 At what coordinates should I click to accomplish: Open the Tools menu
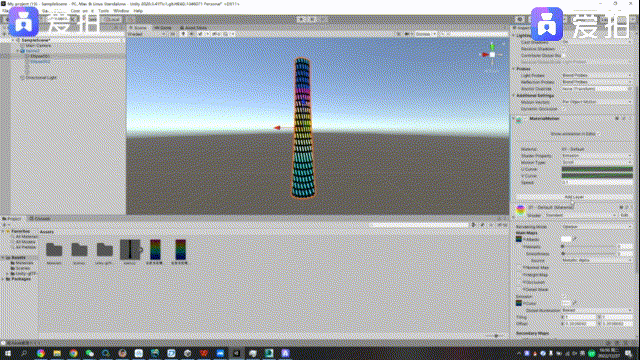pos(103,11)
